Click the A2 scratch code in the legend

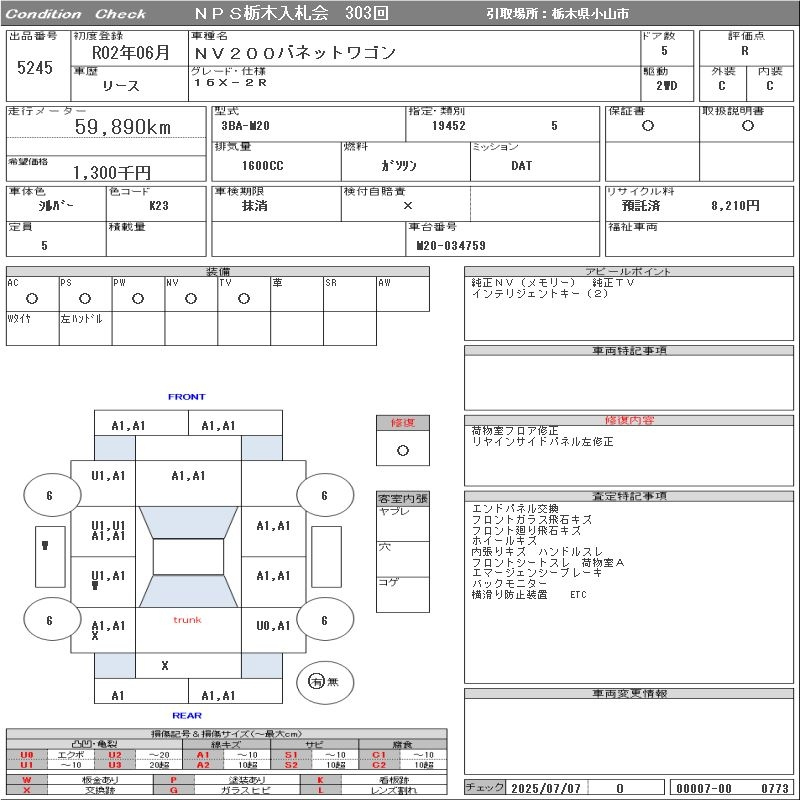coord(203,765)
